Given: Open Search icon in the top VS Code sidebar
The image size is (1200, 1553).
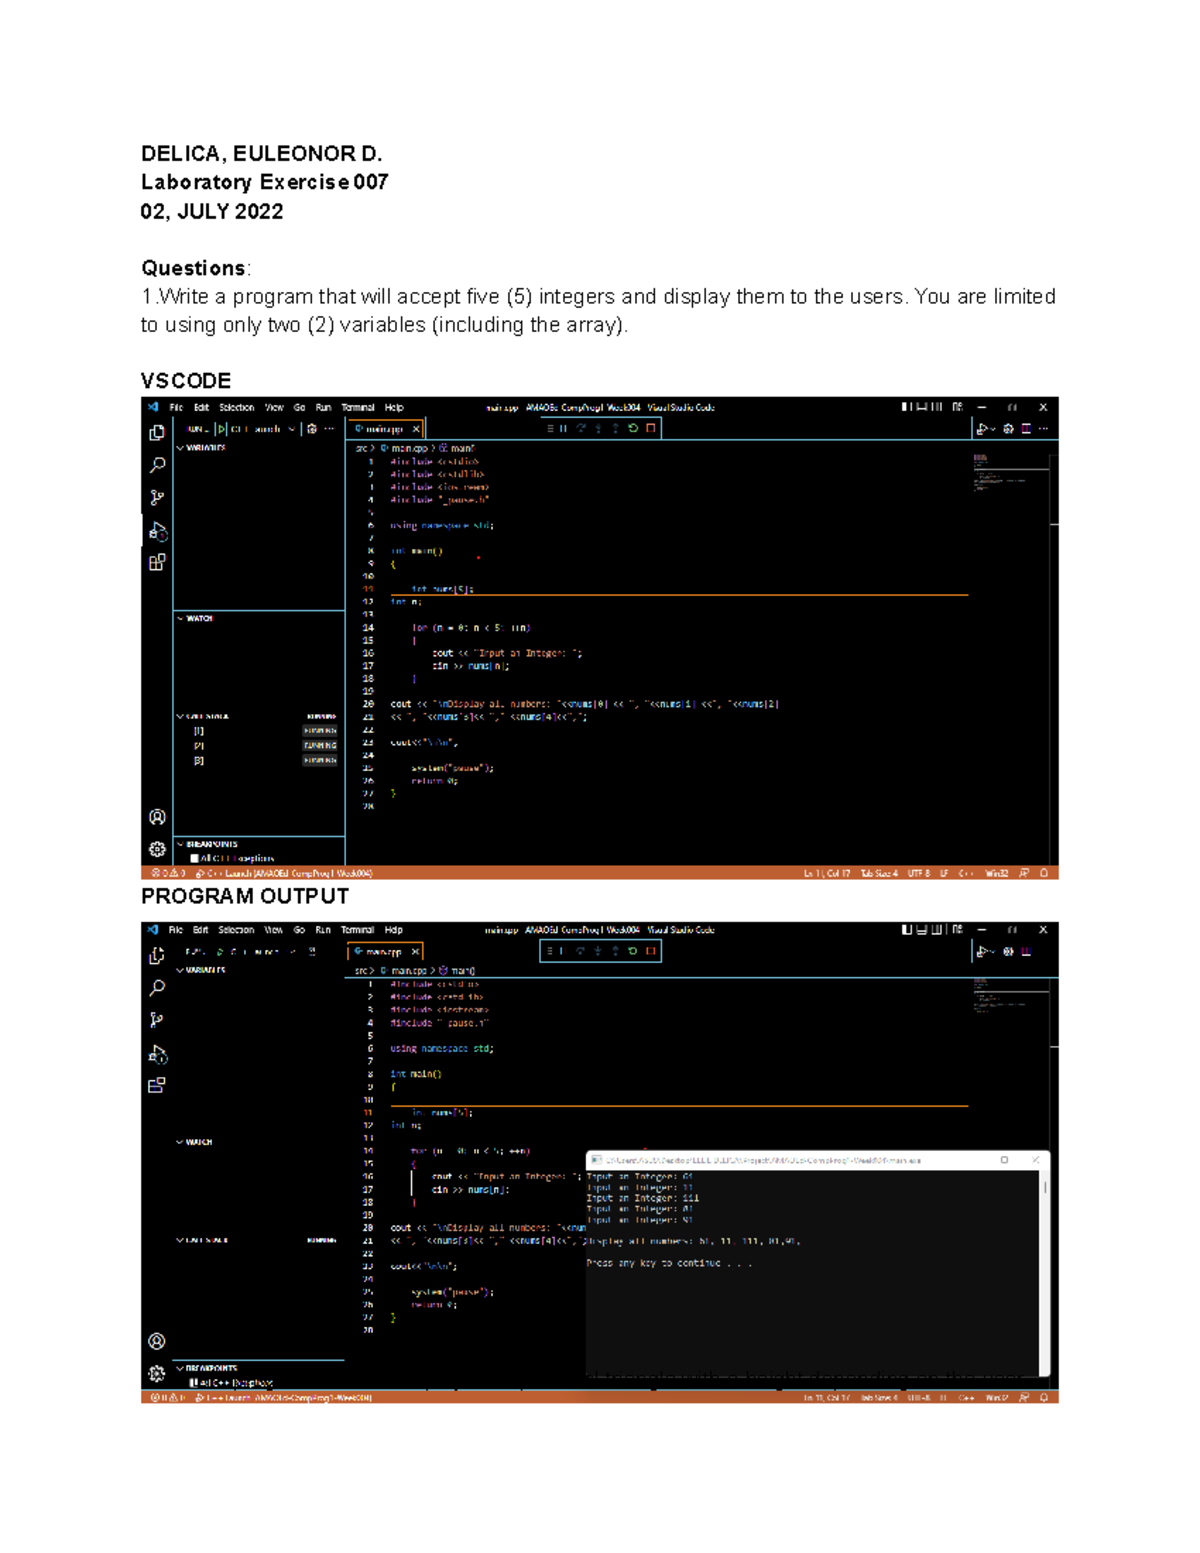Looking at the screenshot, I should (157, 465).
